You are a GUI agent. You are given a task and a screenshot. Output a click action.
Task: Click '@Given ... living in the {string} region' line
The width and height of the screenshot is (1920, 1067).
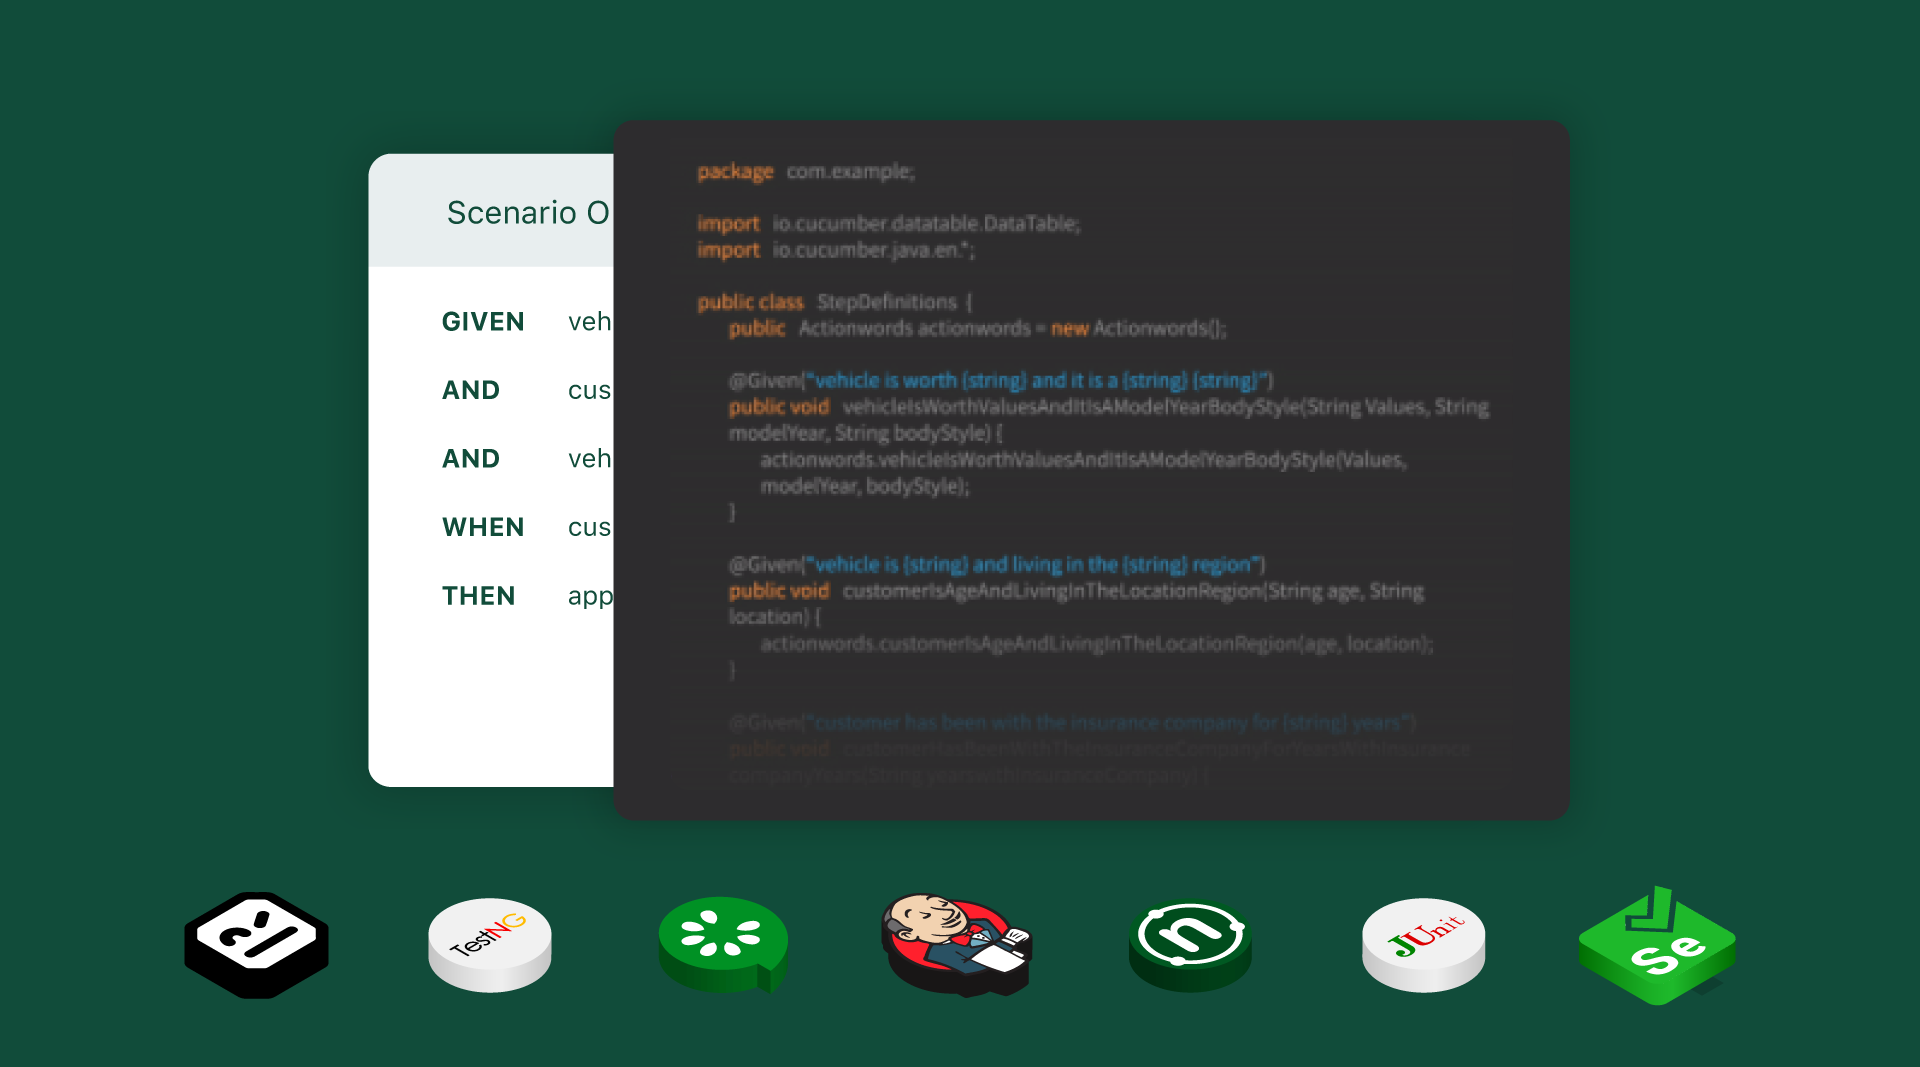(997, 565)
